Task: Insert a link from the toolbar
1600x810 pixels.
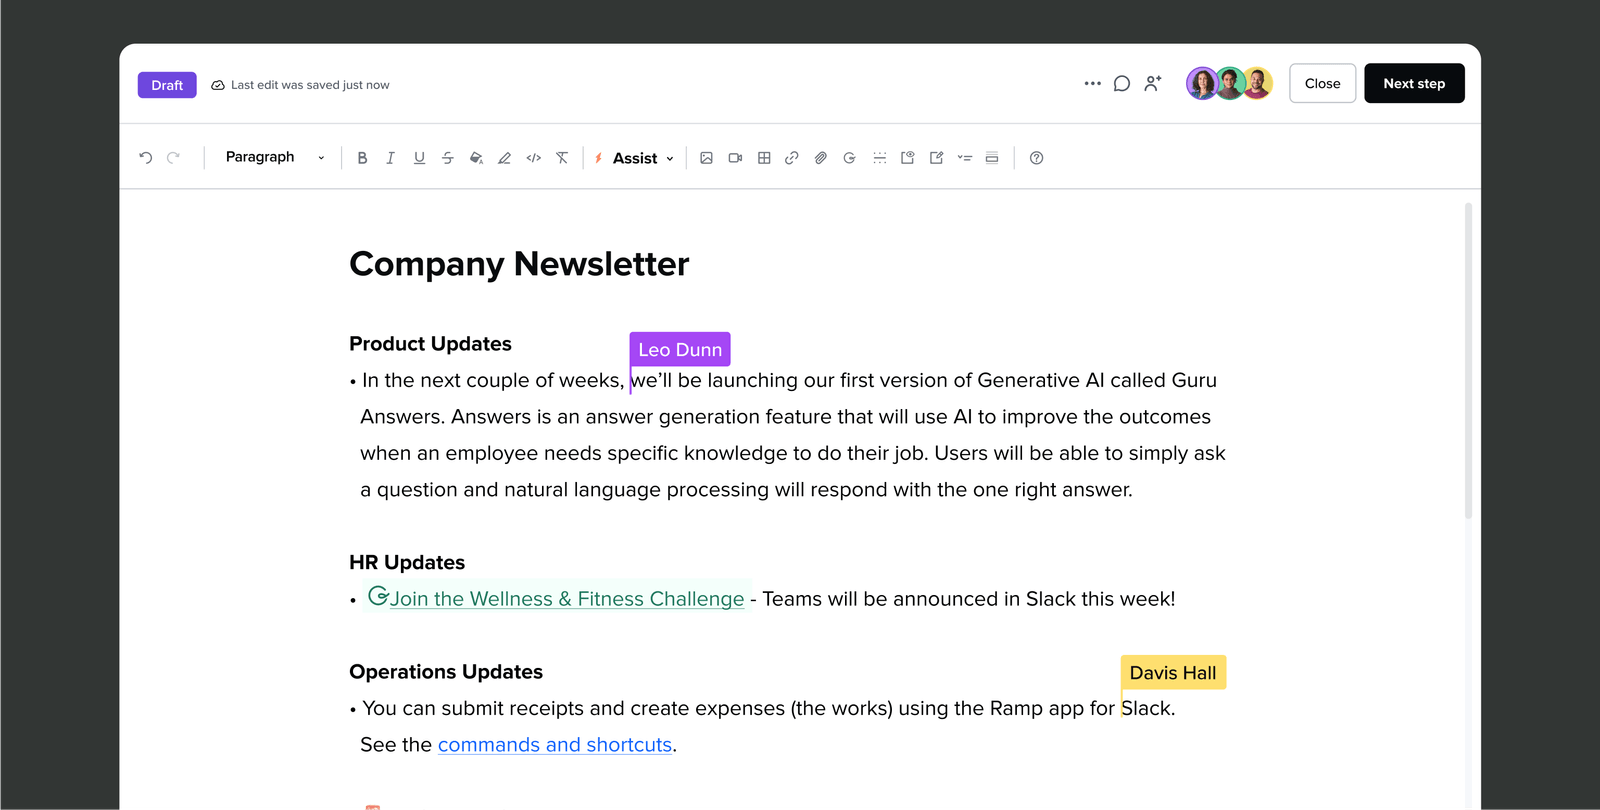Action: click(792, 158)
